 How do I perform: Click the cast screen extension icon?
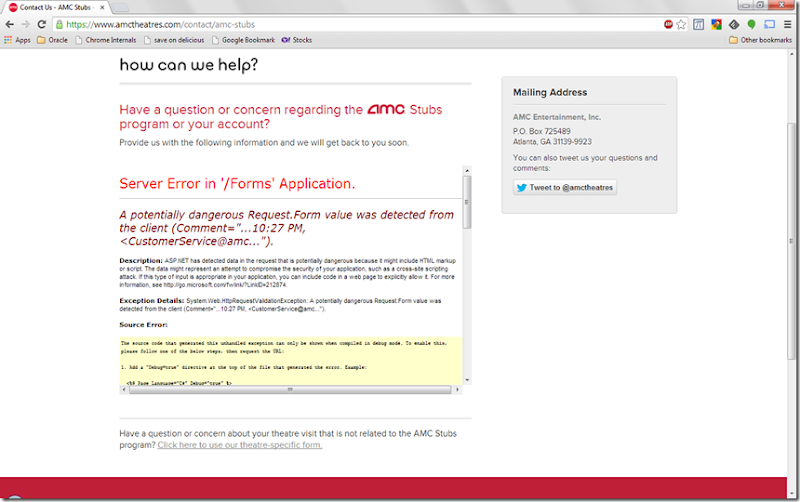(769, 24)
